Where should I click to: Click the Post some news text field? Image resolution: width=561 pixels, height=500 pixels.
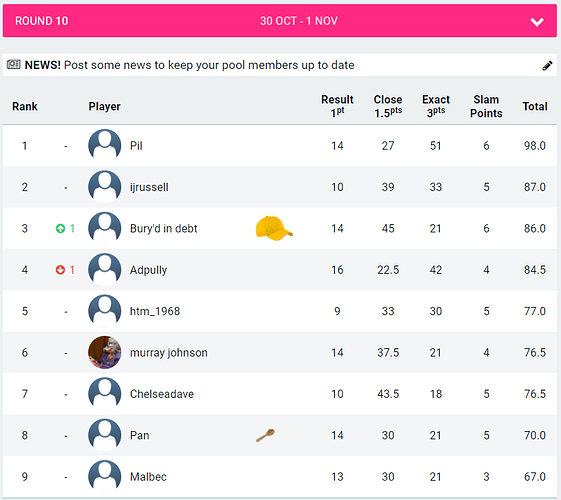click(x=209, y=65)
